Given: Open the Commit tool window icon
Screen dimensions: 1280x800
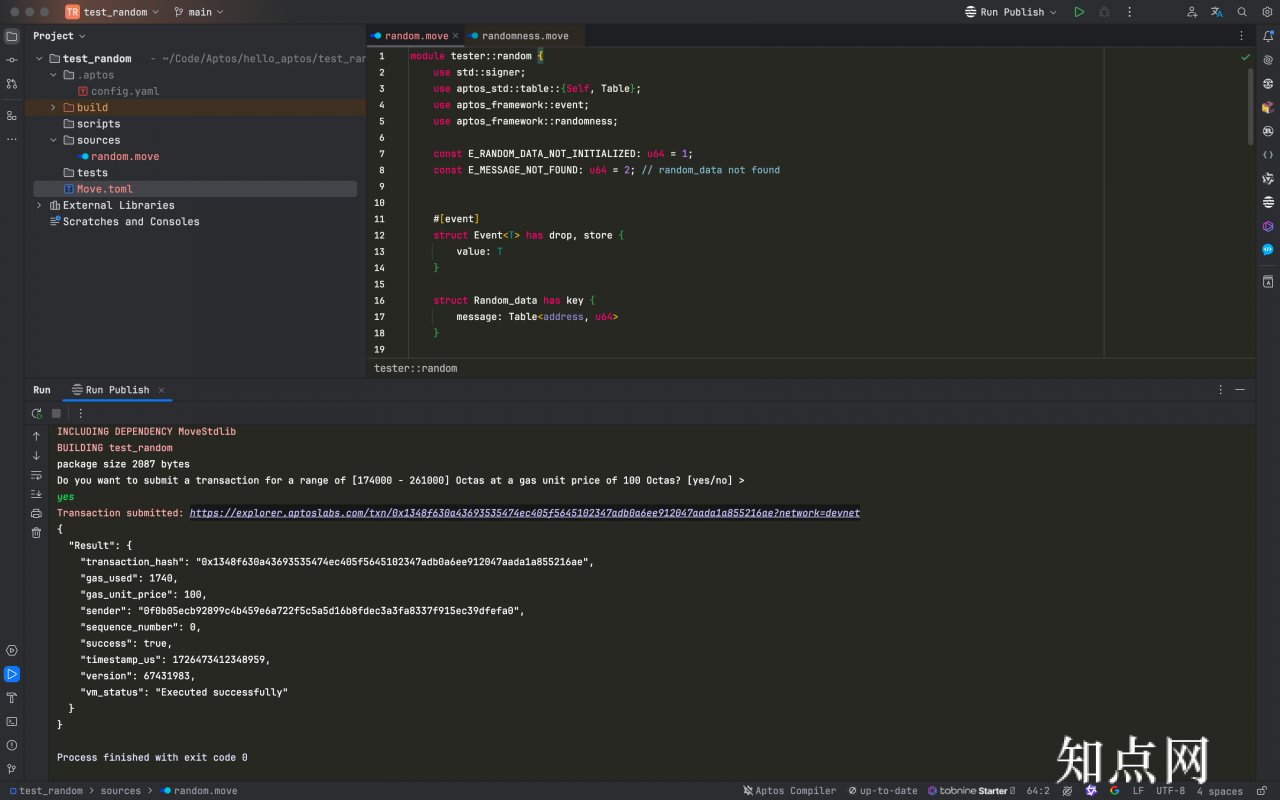Looking at the screenshot, I should click(12, 60).
